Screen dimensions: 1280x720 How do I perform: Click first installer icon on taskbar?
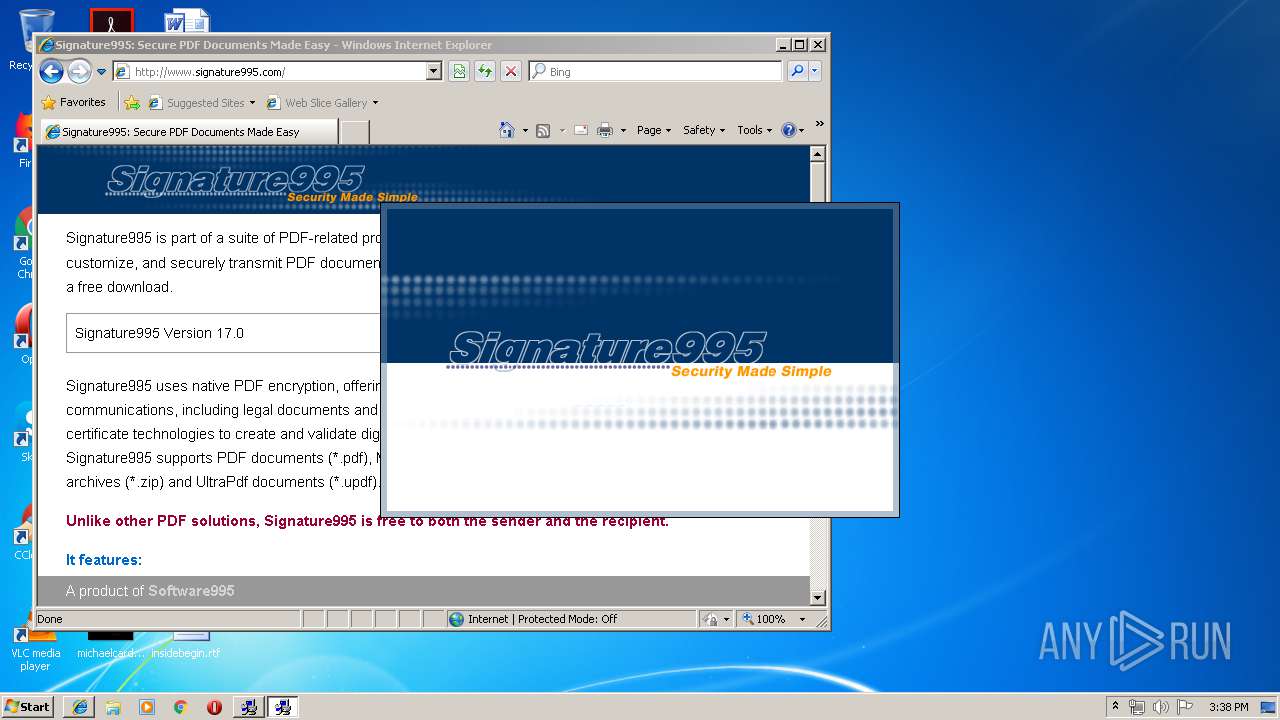248,707
